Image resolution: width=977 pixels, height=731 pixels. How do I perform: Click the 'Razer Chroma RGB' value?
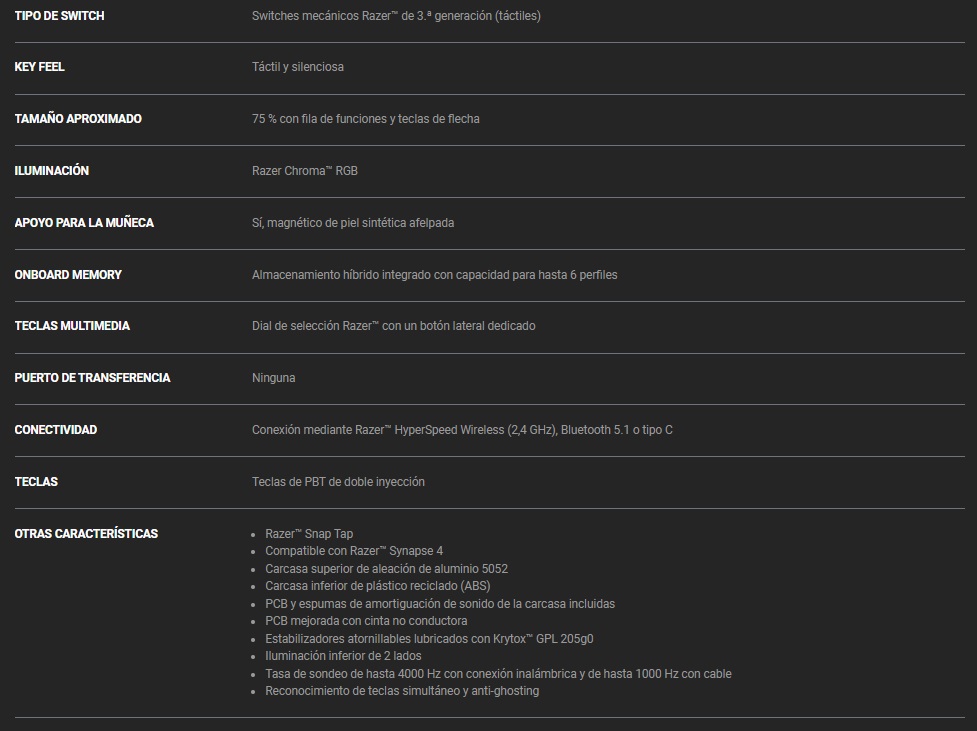pos(304,171)
